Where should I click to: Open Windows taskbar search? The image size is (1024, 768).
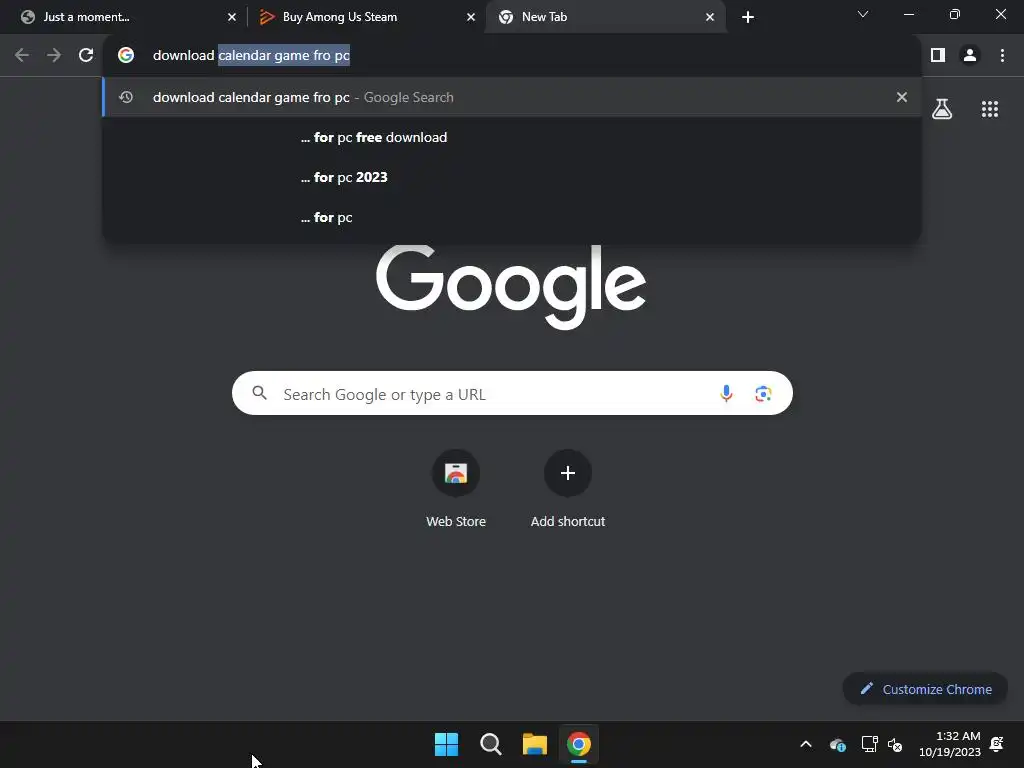click(x=490, y=744)
